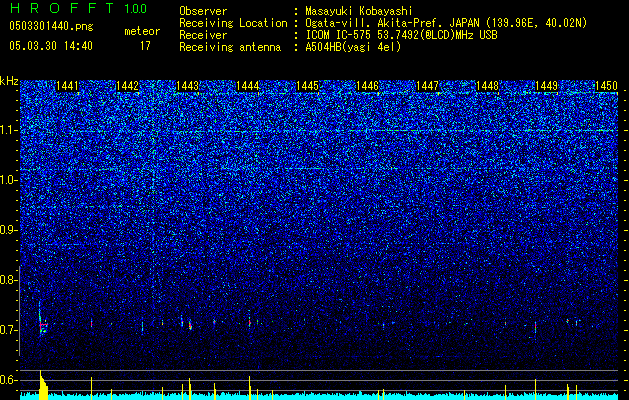Click the version number 1.0.0
Screen dimensions: 629x400
point(135,8)
